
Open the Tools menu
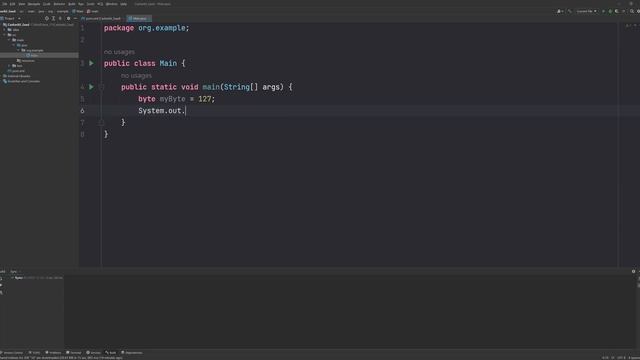tap(90, 4)
